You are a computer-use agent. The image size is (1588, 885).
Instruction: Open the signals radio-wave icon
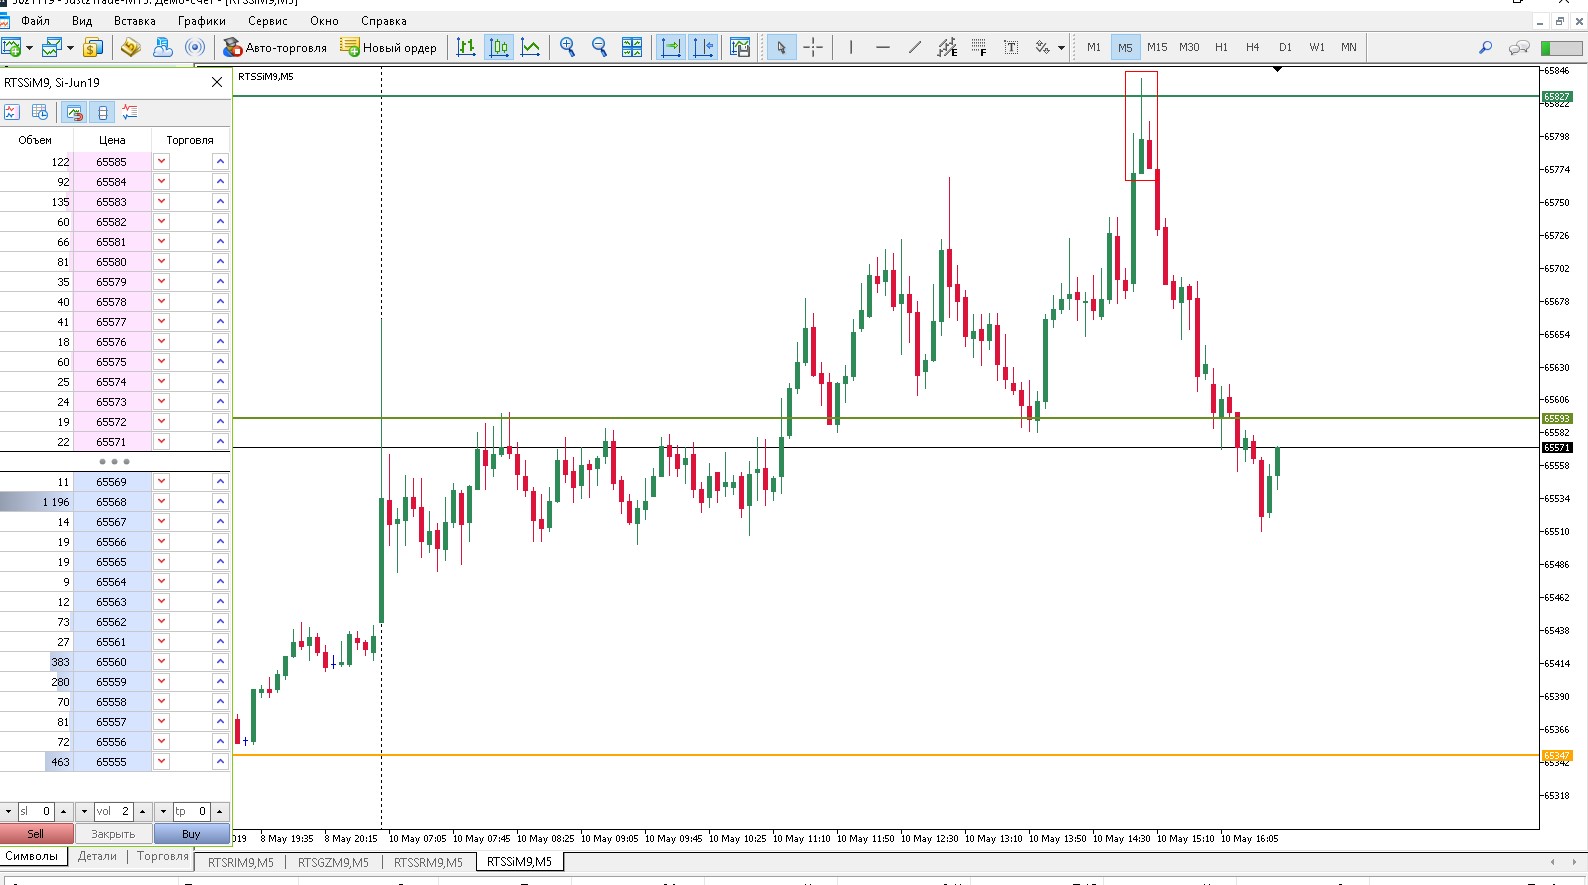196,47
